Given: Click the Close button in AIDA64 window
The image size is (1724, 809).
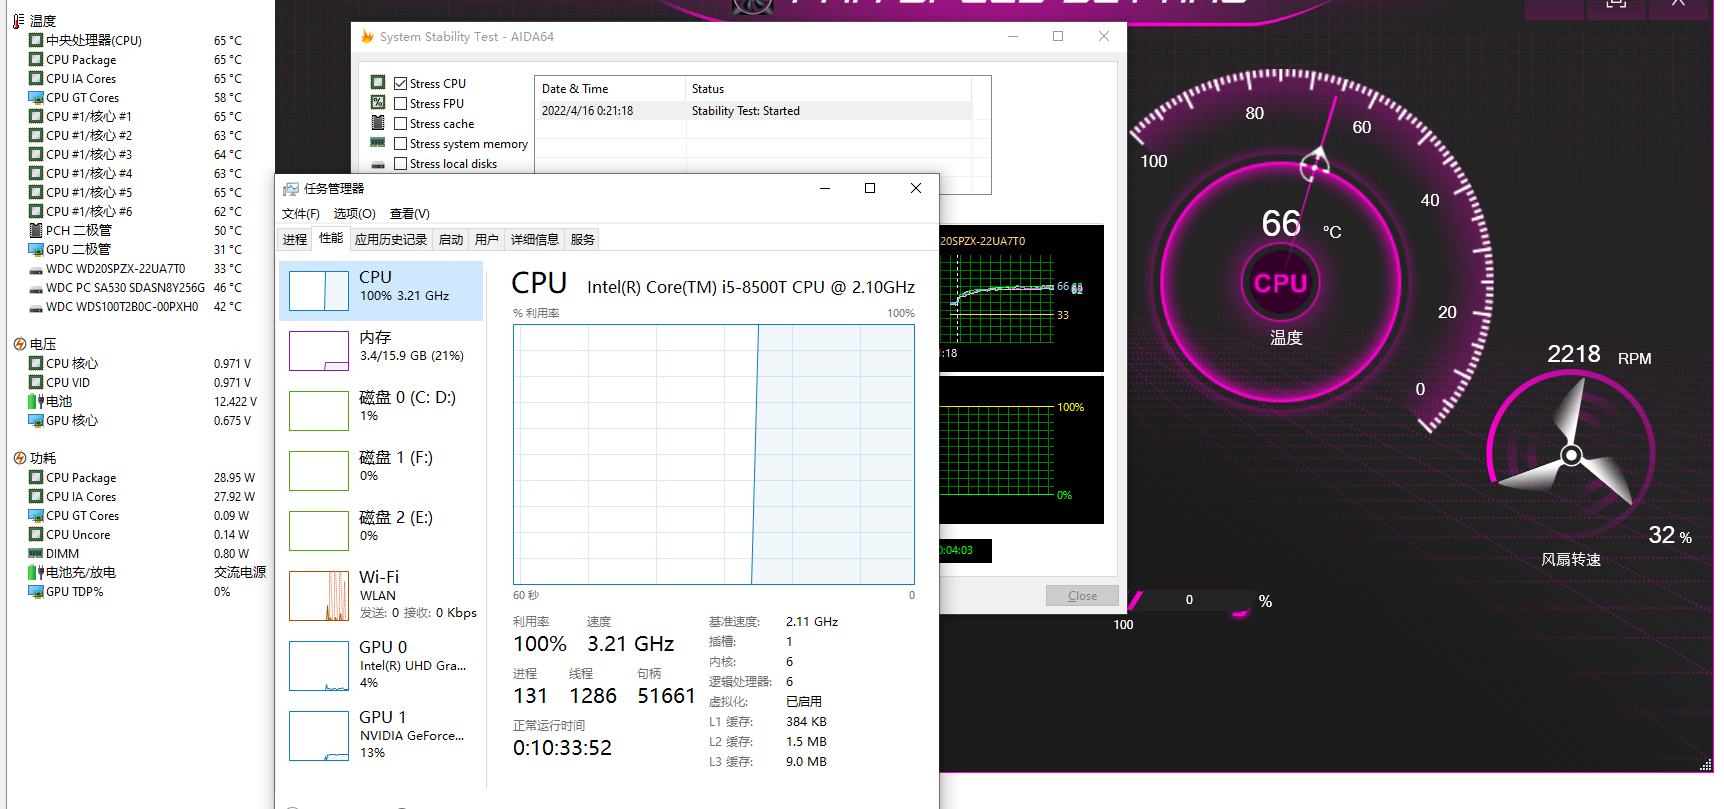Looking at the screenshot, I should (x=1082, y=596).
